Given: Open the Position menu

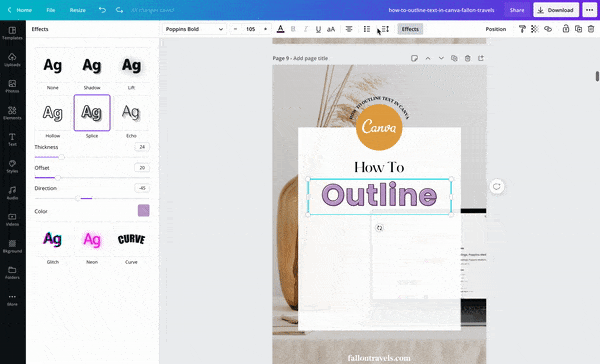Looking at the screenshot, I should (496, 29).
